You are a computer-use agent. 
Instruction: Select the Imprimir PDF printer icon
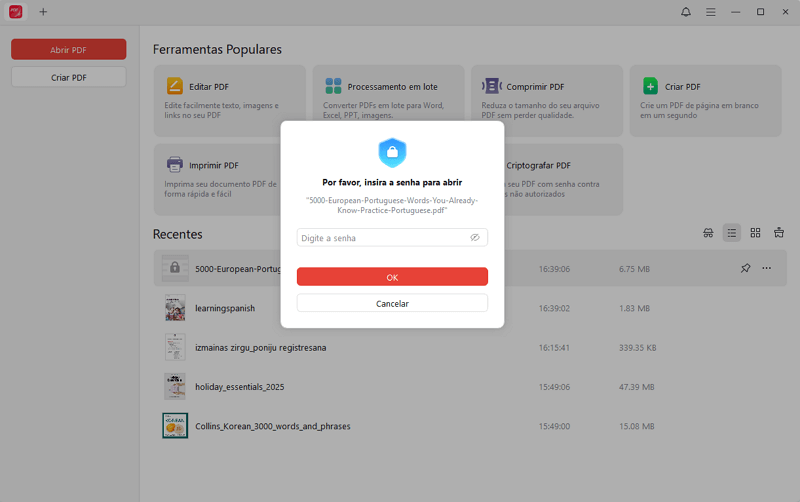[175, 165]
